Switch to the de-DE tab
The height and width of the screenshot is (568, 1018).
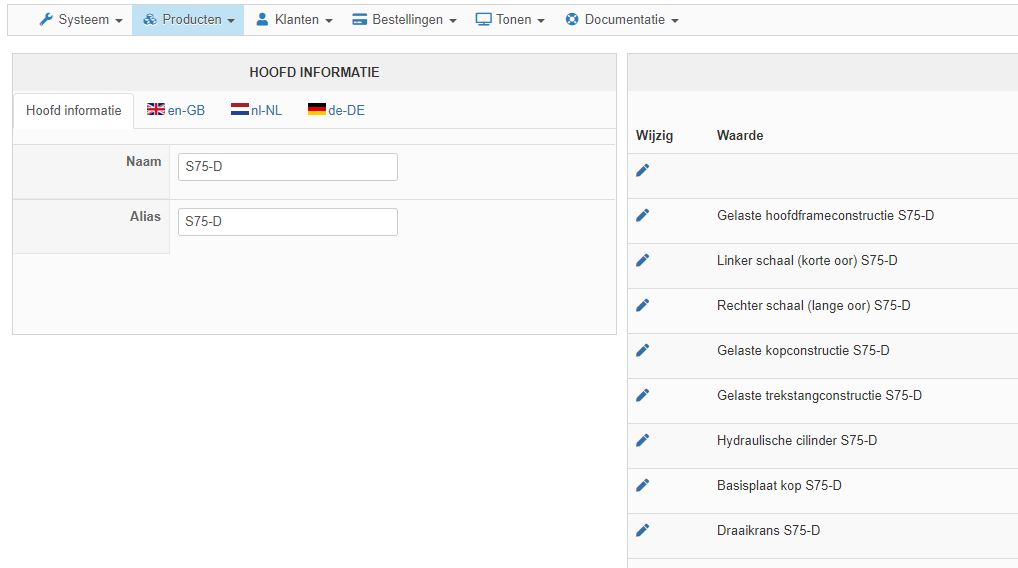336,110
